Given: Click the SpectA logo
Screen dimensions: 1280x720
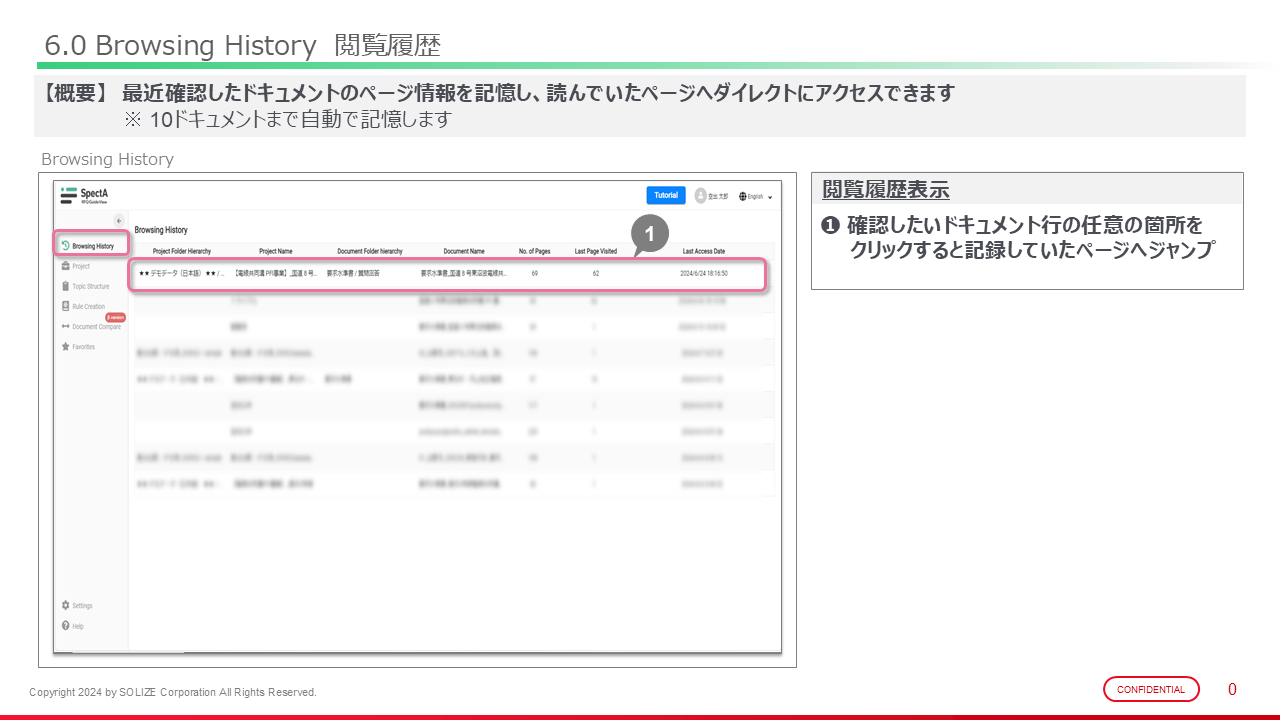Looking at the screenshot, I should (85, 196).
